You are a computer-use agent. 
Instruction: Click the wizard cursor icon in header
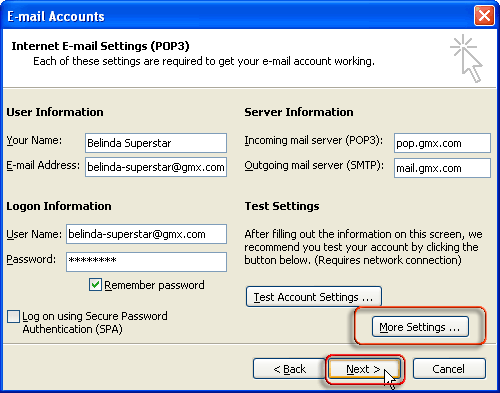pos(466,58)
